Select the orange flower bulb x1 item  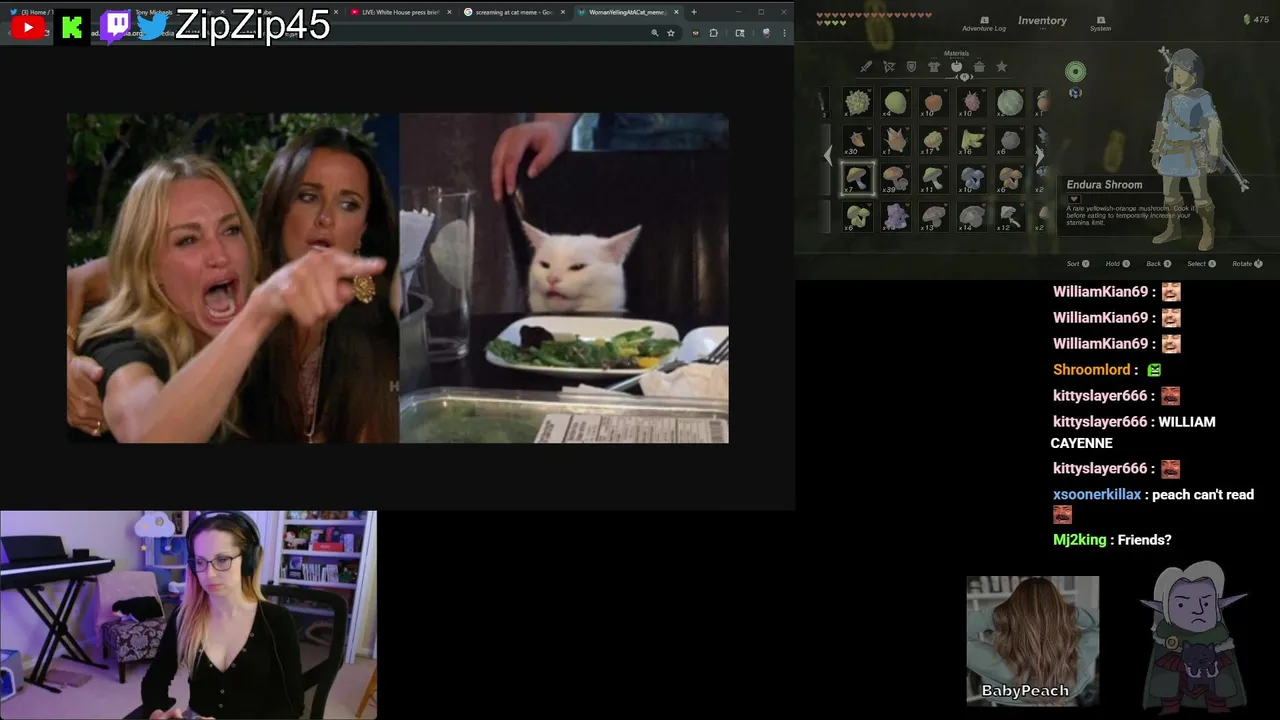tap(895, 140)
